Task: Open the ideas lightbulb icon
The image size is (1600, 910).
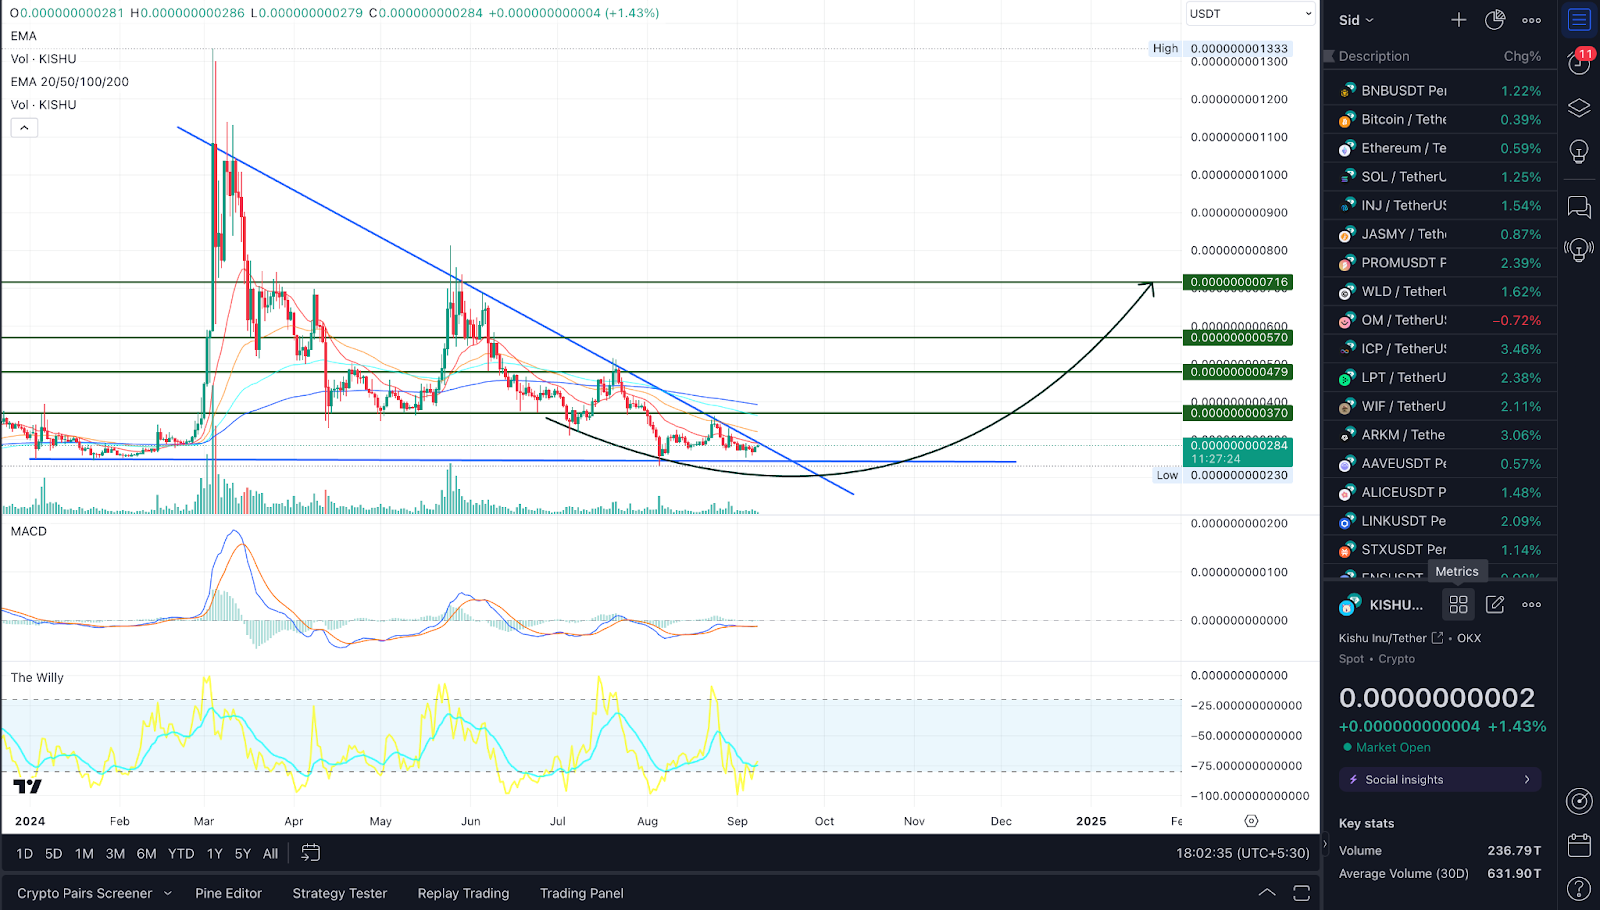Action: pyautogui.click(x=1579, y=152)
